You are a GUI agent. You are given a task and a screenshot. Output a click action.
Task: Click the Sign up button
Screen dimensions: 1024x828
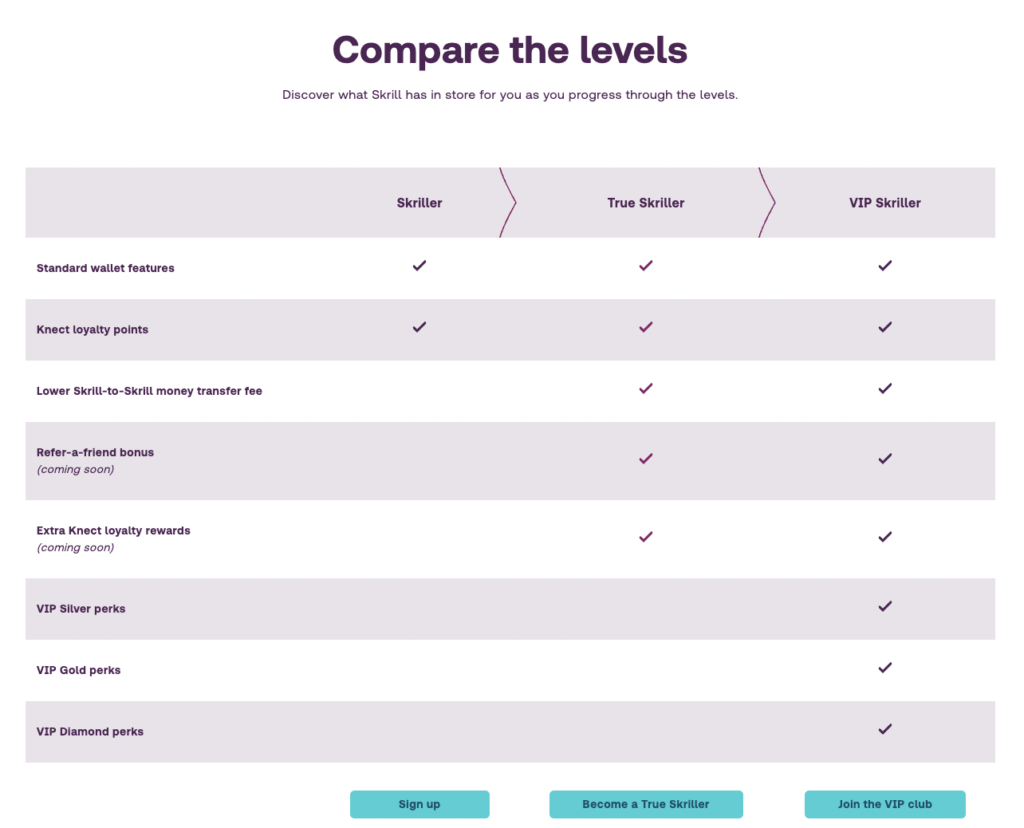pyautogui.click(x=419, y=804)
